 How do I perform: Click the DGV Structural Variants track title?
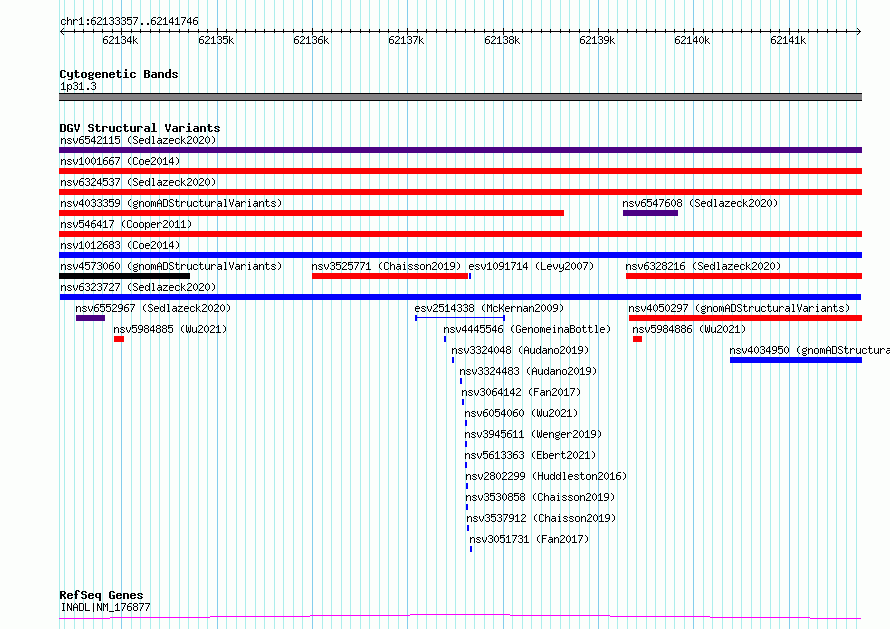pos(140,128)
